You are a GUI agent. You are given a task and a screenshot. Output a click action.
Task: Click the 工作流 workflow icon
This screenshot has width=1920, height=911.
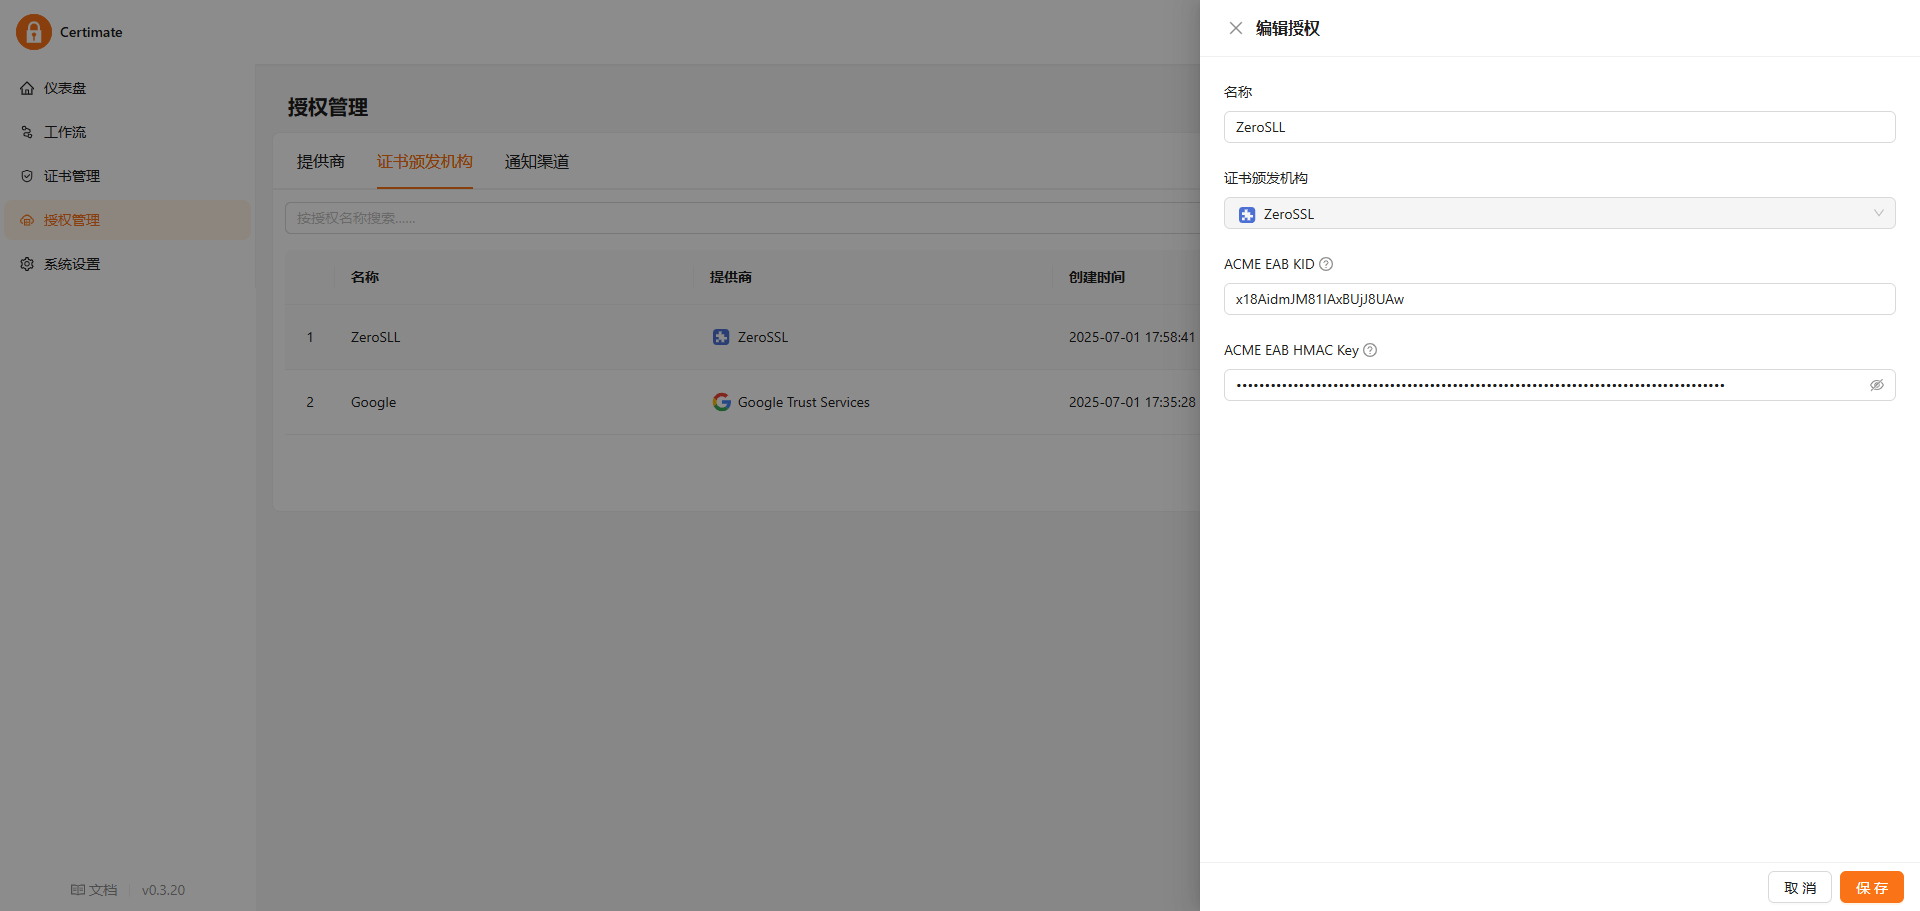[27, 132]
